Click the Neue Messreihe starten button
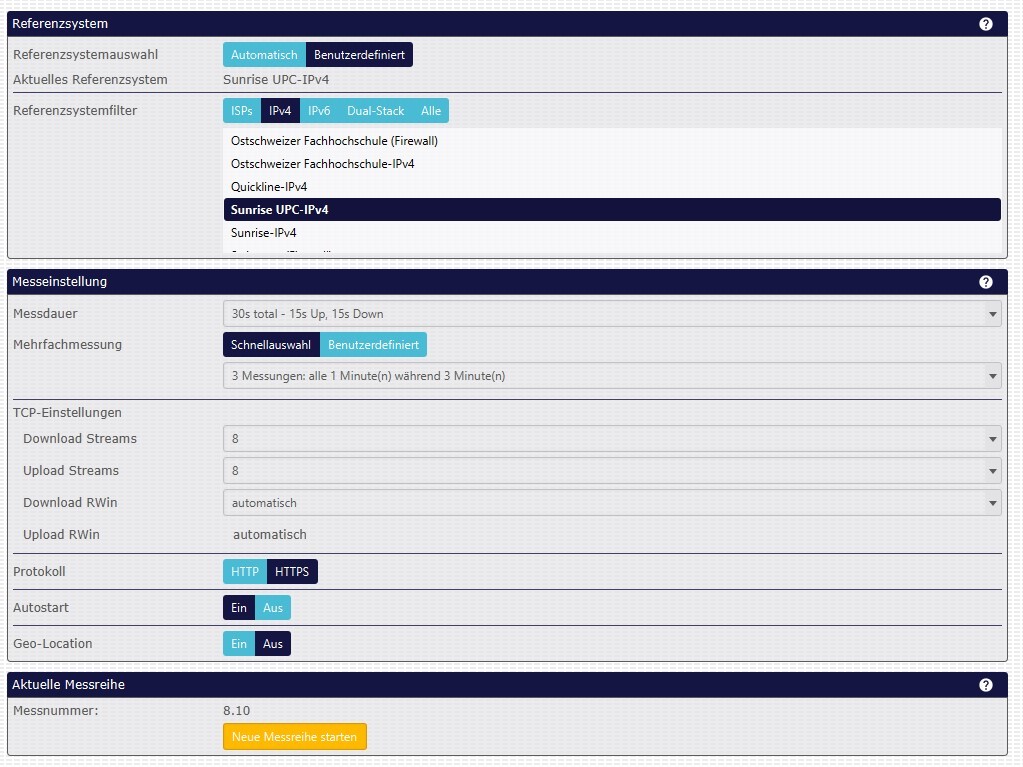Screen dimensions: 1023x767 [x=295, y=737]
